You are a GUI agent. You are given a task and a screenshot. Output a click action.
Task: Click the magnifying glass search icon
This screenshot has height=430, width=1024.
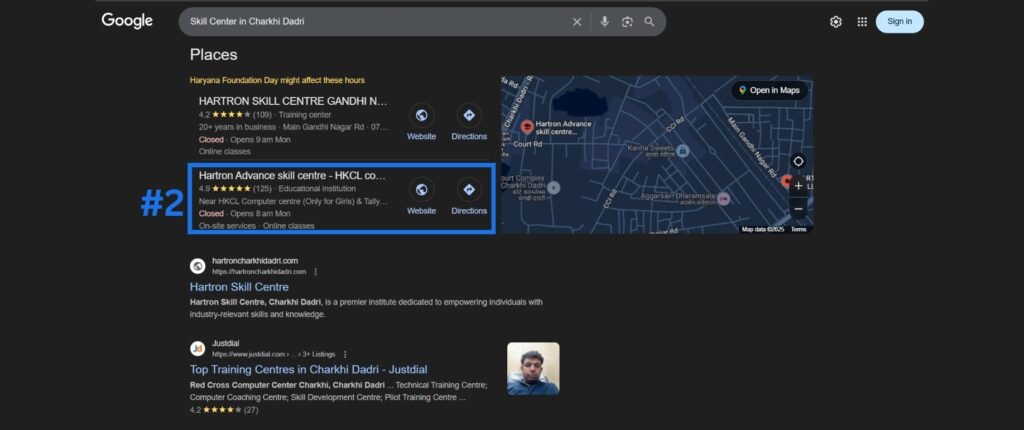[x=650, y=22]
